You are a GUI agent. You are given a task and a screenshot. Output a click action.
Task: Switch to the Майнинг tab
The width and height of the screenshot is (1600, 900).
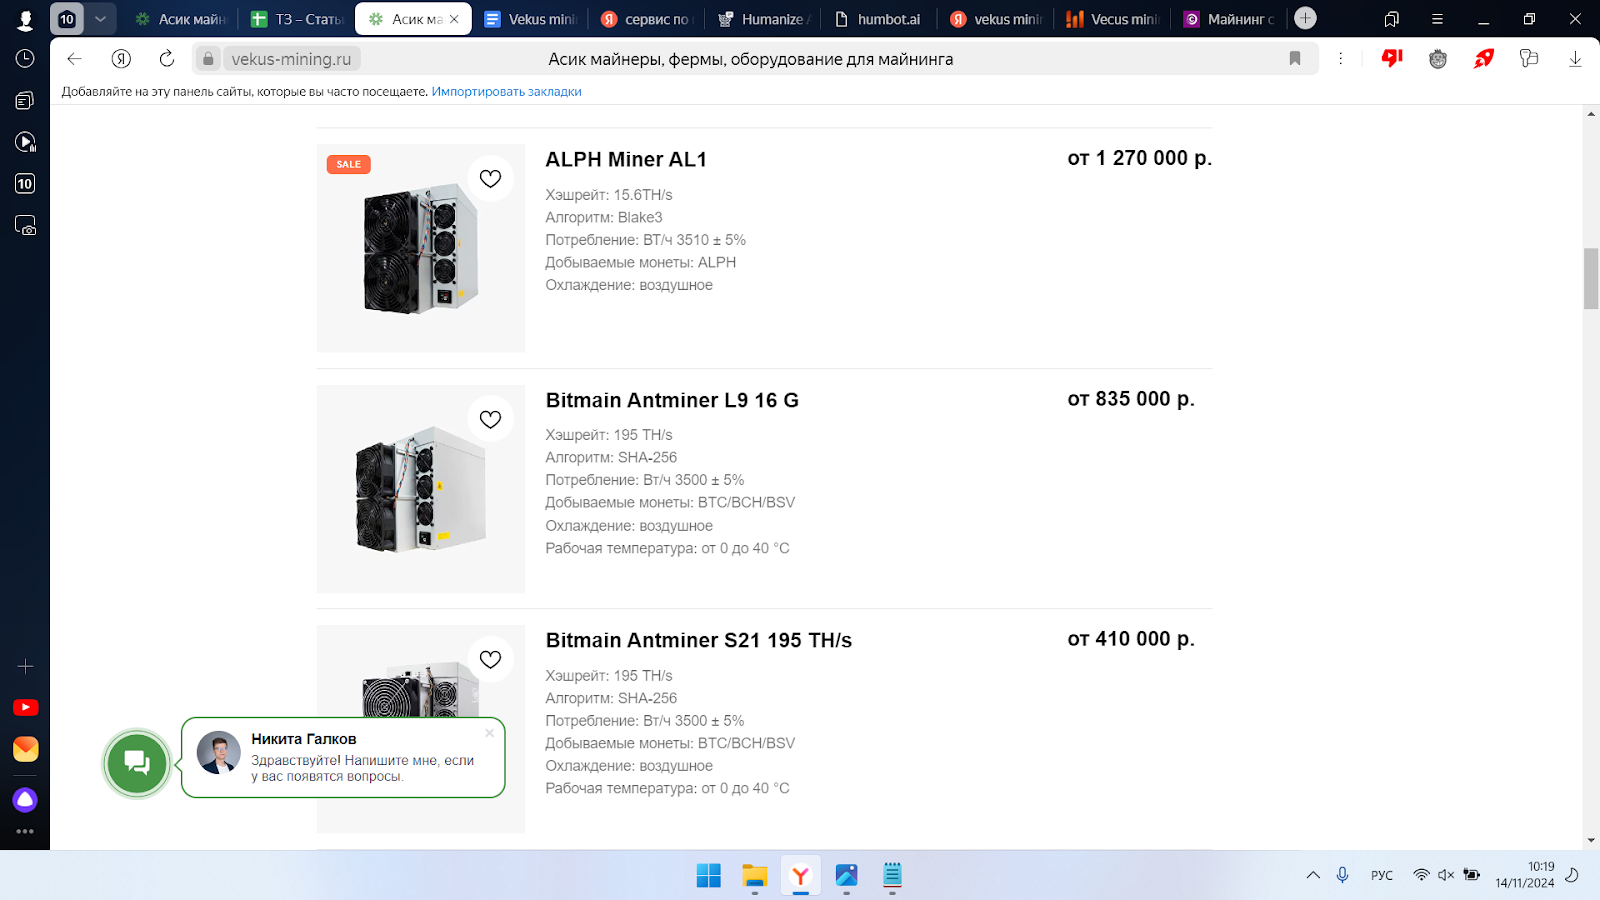(1229, 19)
